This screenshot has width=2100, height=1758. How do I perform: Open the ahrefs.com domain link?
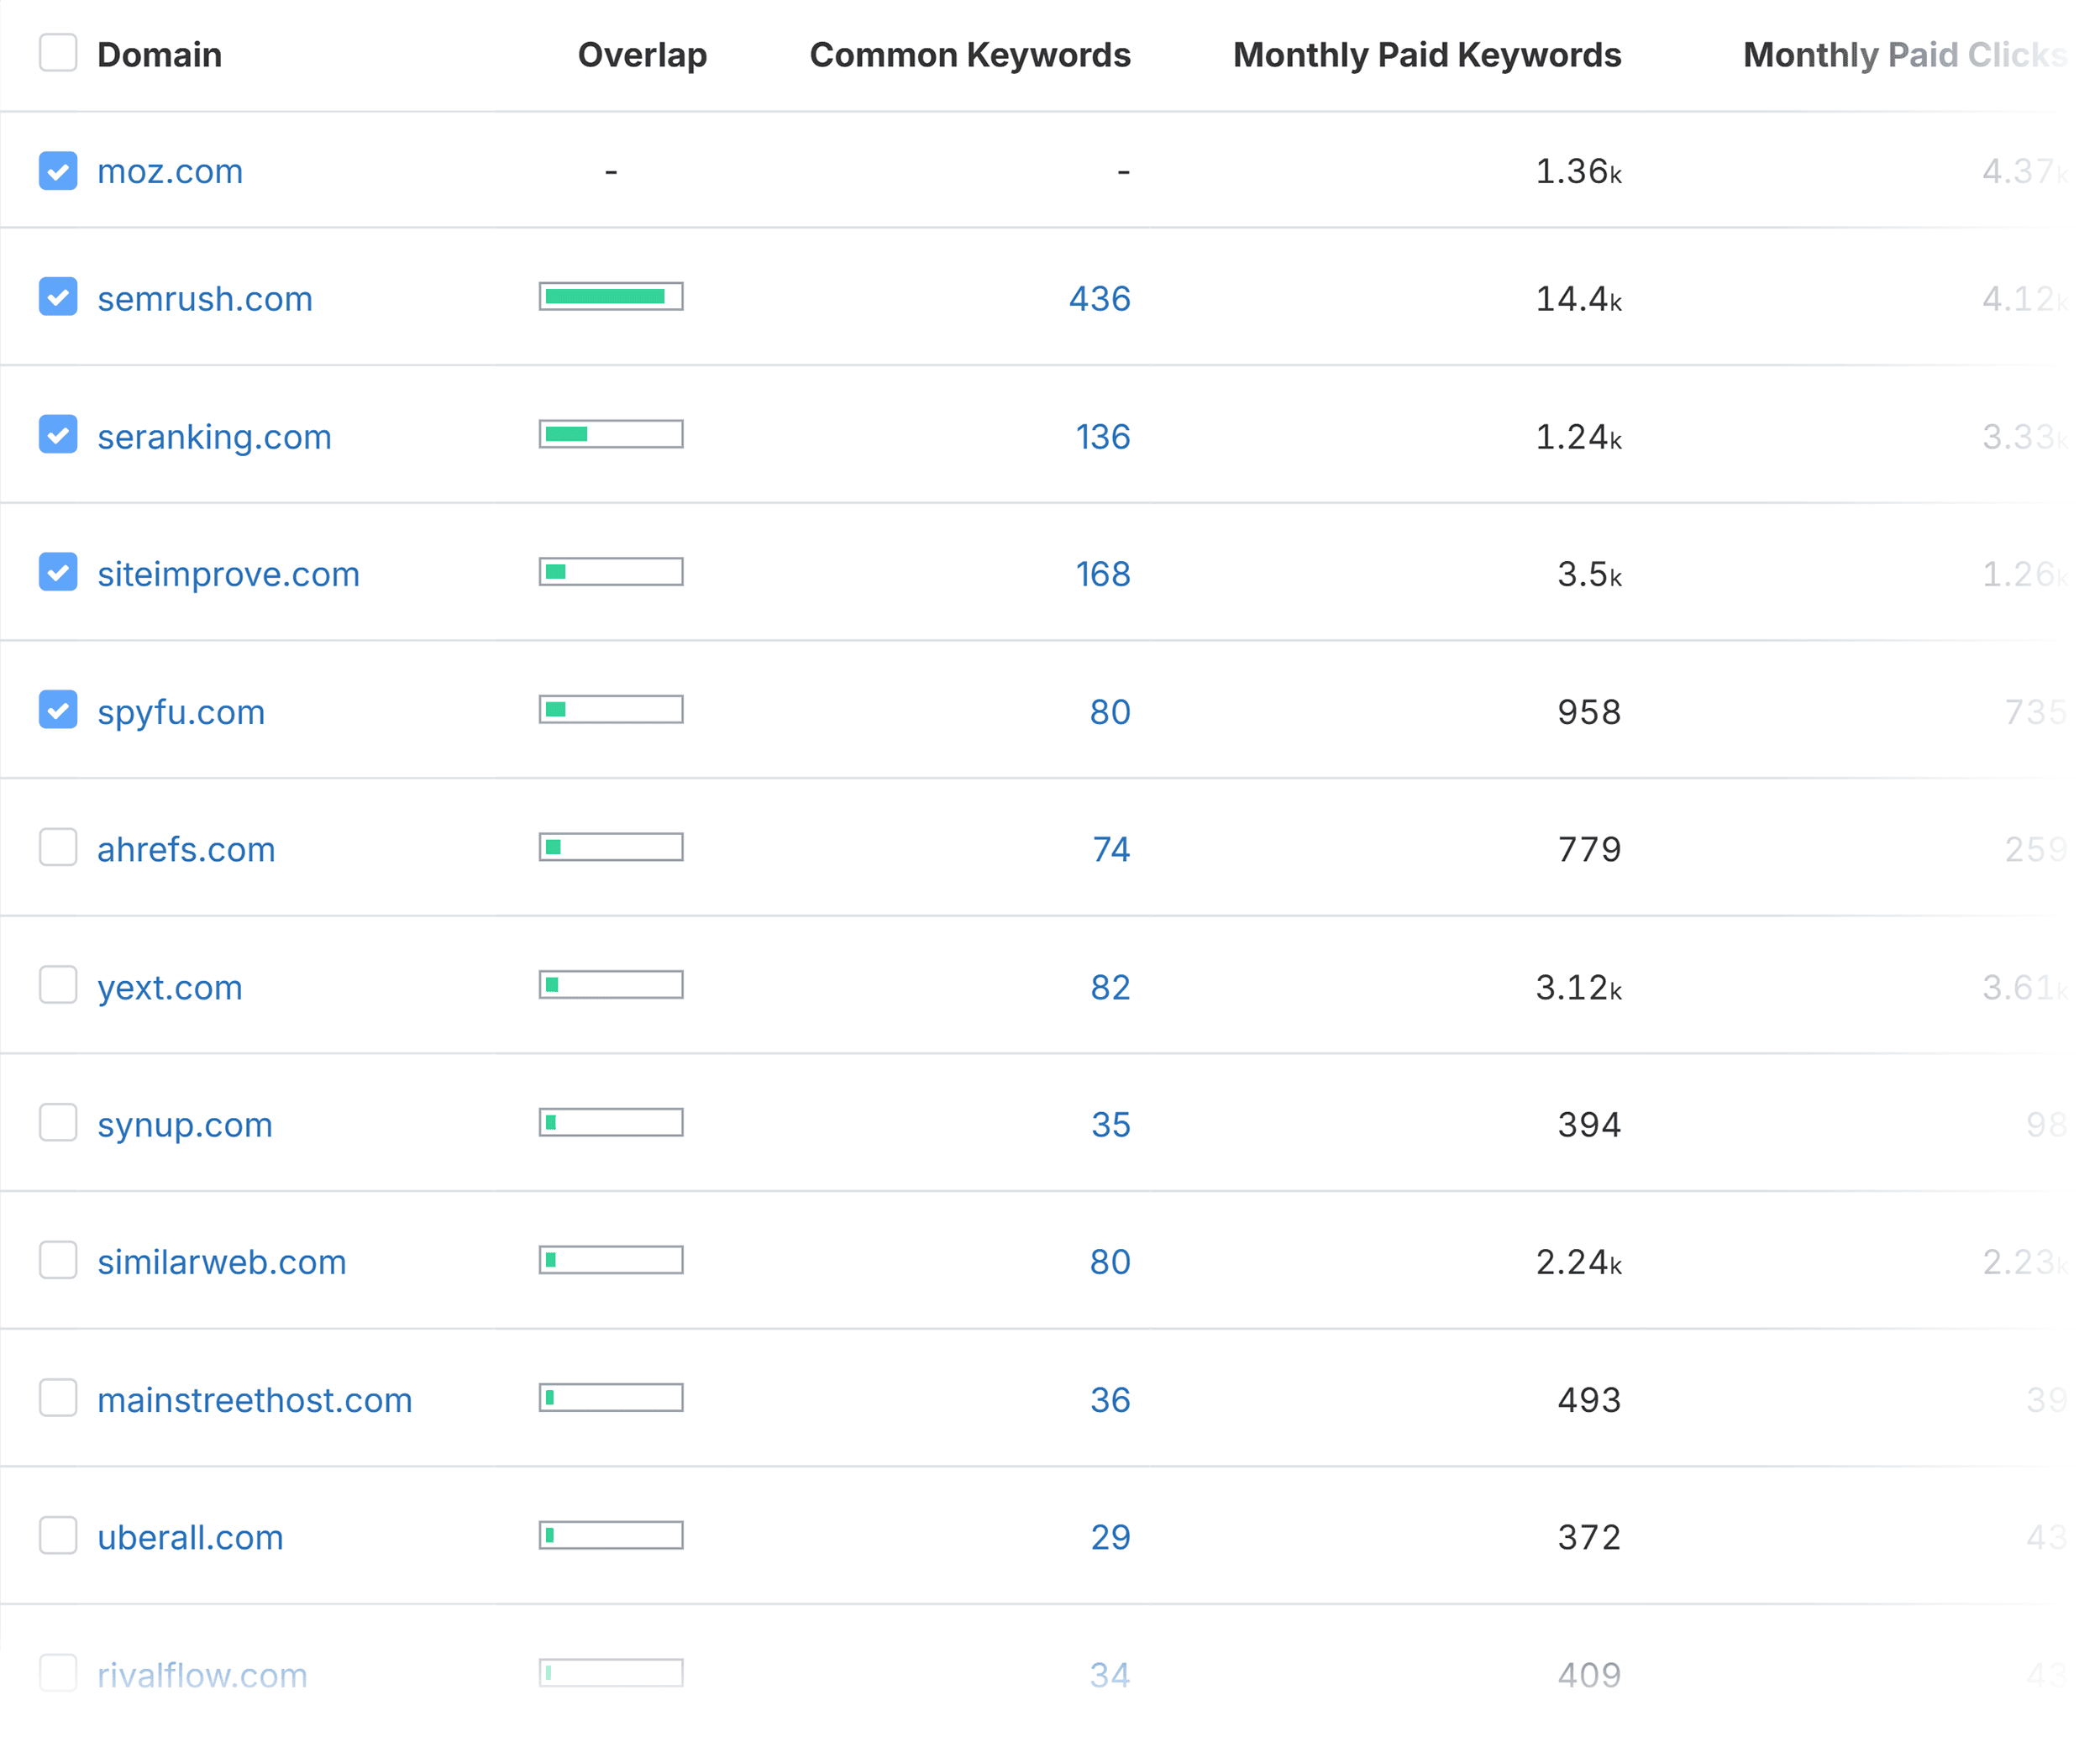[x=186, y=849]
